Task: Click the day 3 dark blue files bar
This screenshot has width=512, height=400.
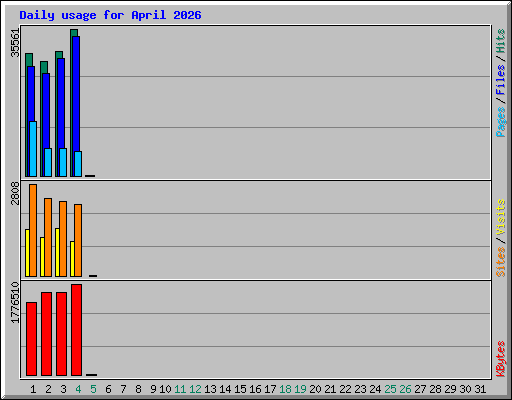Action: coord(61,103)
